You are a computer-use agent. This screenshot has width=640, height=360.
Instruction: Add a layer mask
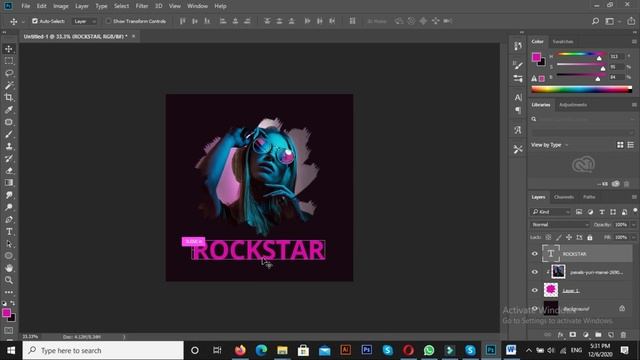coord(573,335)
